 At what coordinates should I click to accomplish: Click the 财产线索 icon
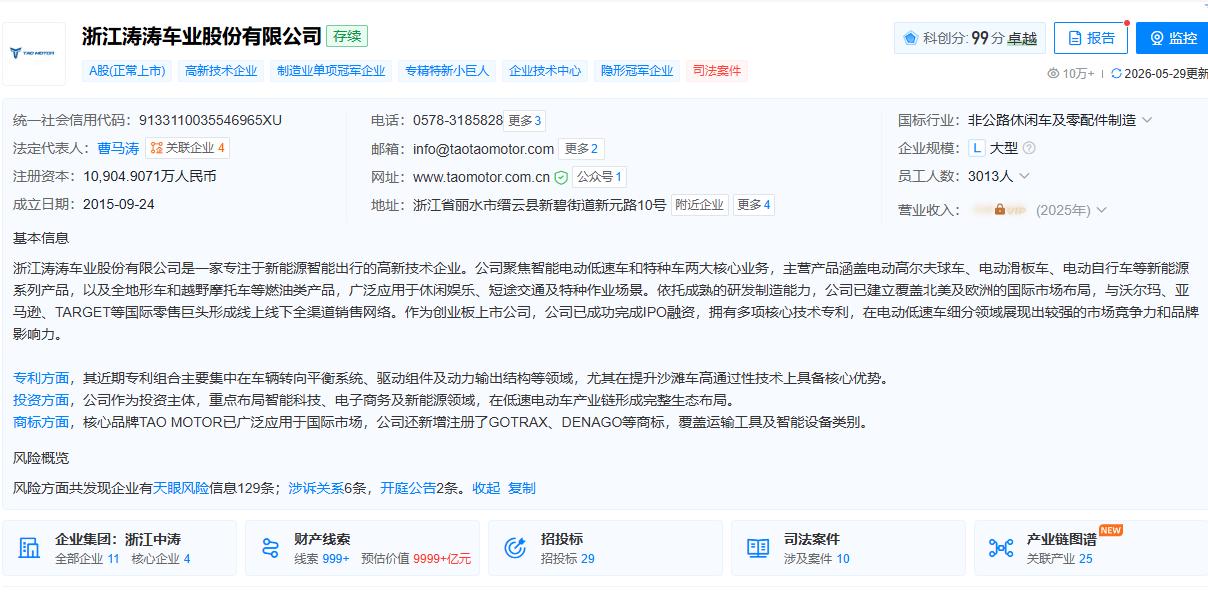click(x=270, y=548)
